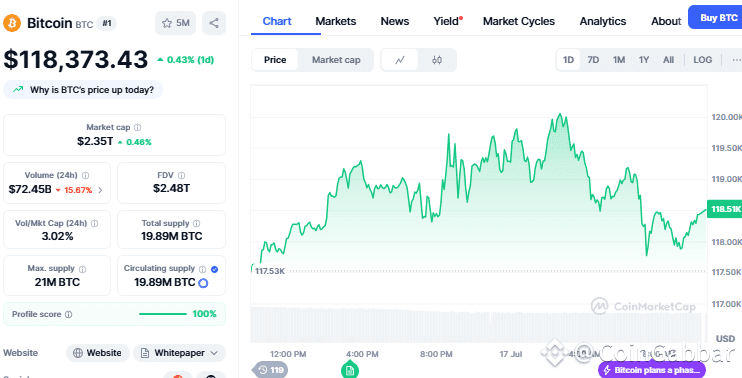The height and width of the screenshot is (378, 742).
Task: Click the Profile score progress bar
Action: pos(163,314)
